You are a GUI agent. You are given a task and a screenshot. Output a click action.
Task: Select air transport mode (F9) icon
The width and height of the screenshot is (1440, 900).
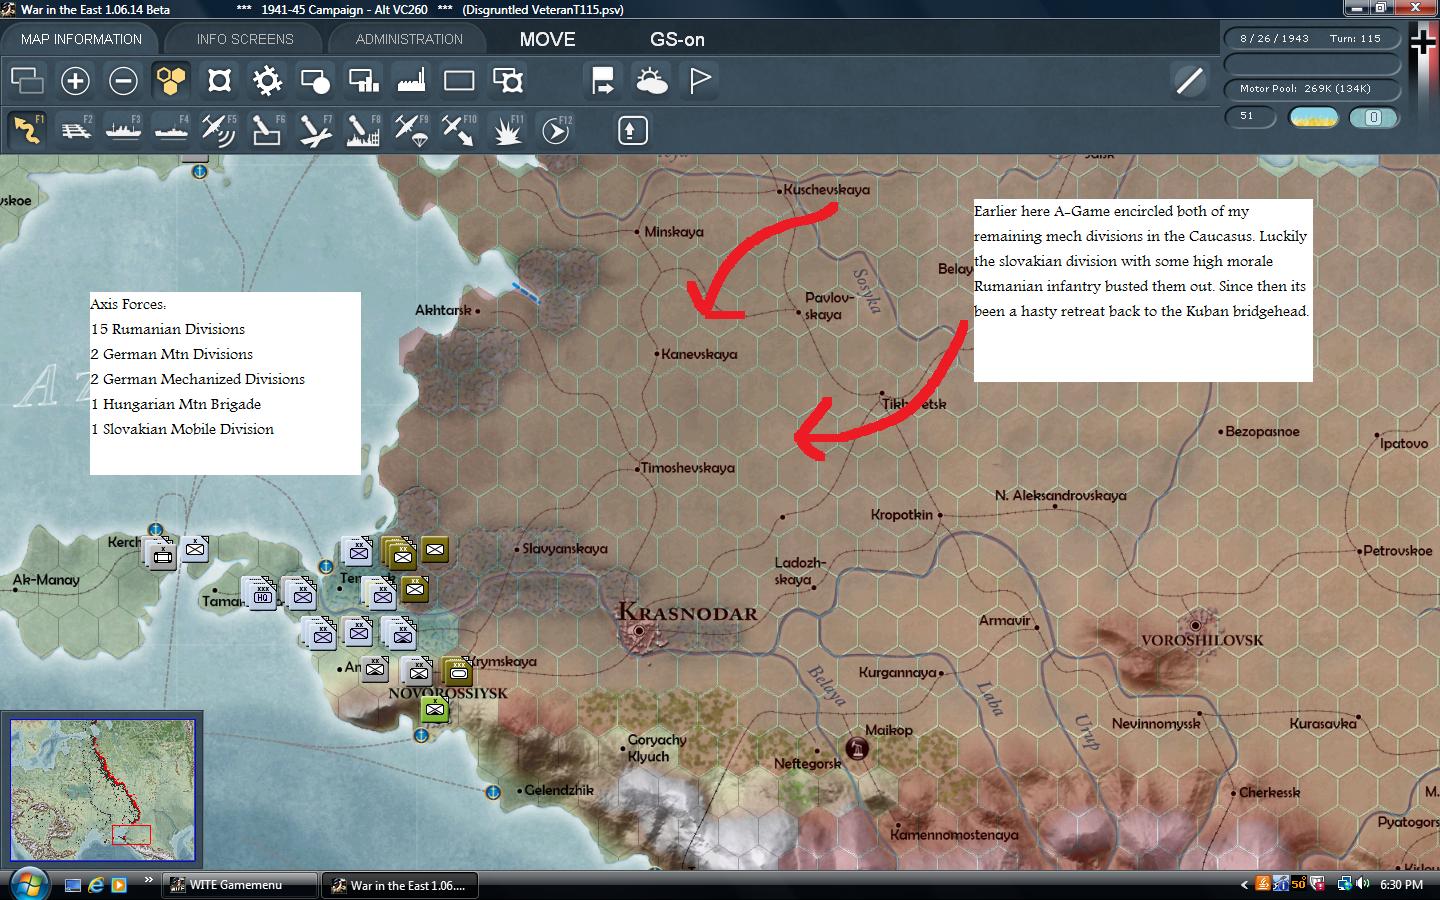[x=411, y=130]
